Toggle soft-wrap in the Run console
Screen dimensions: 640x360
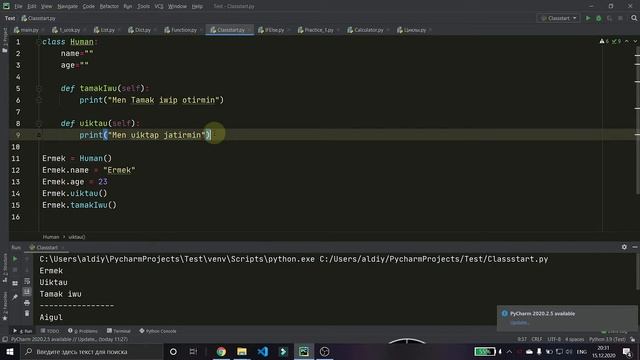pyautogui.click(x=27, y=281)
